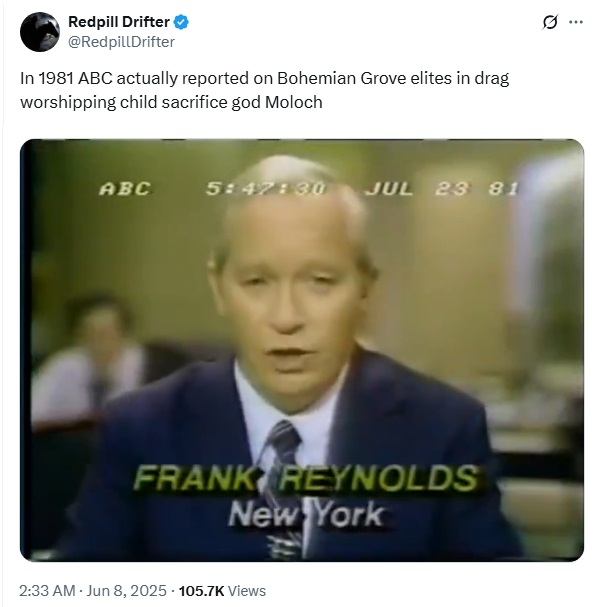599x607 pixels.
Task: Click the word Moloch in the post
Action: pyautogui.click(x=294, y=103)
